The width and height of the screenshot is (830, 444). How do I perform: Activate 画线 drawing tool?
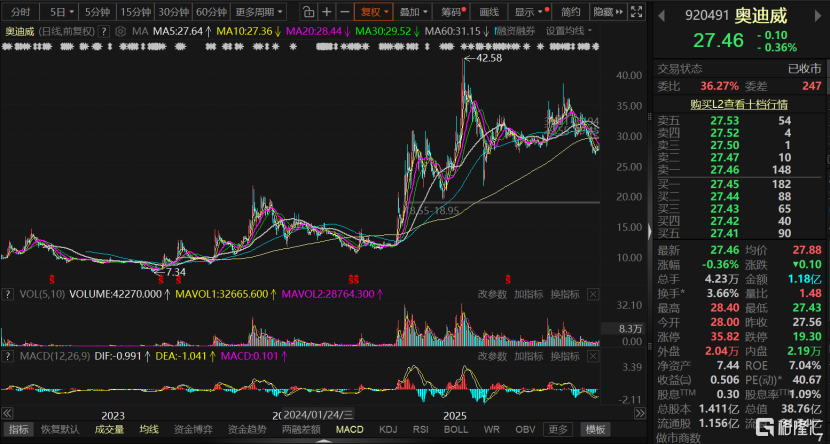(489, 12)
